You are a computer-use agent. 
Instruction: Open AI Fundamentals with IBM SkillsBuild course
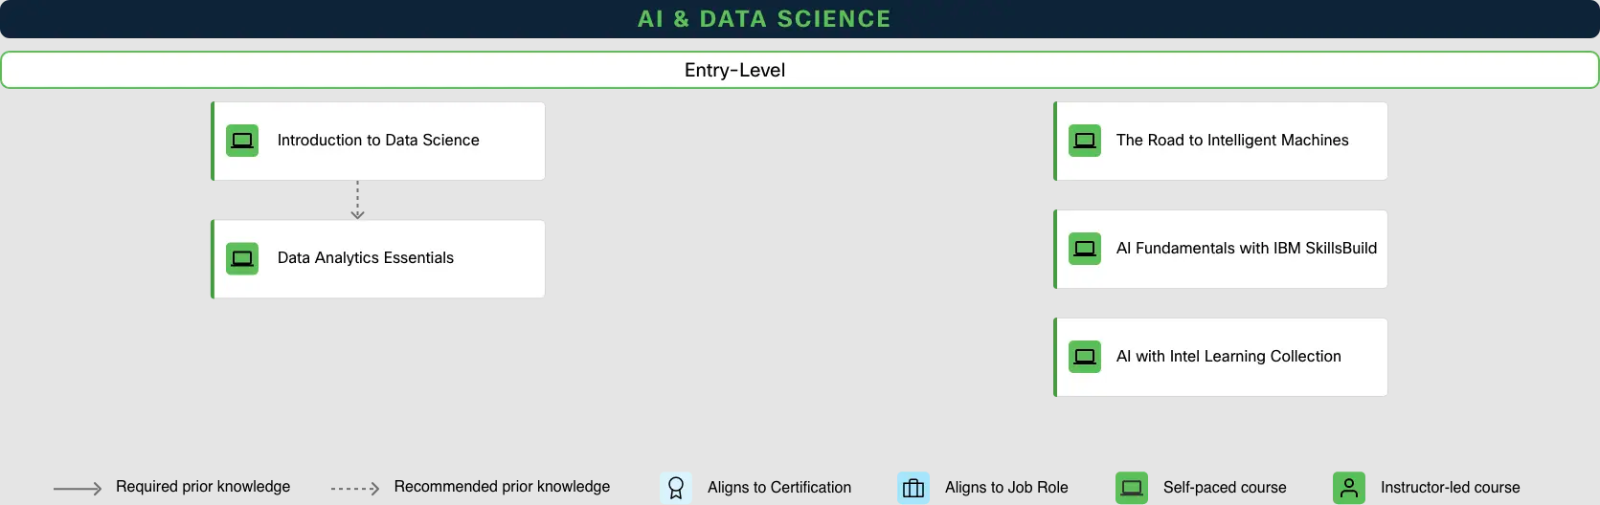coord(1246,249)
